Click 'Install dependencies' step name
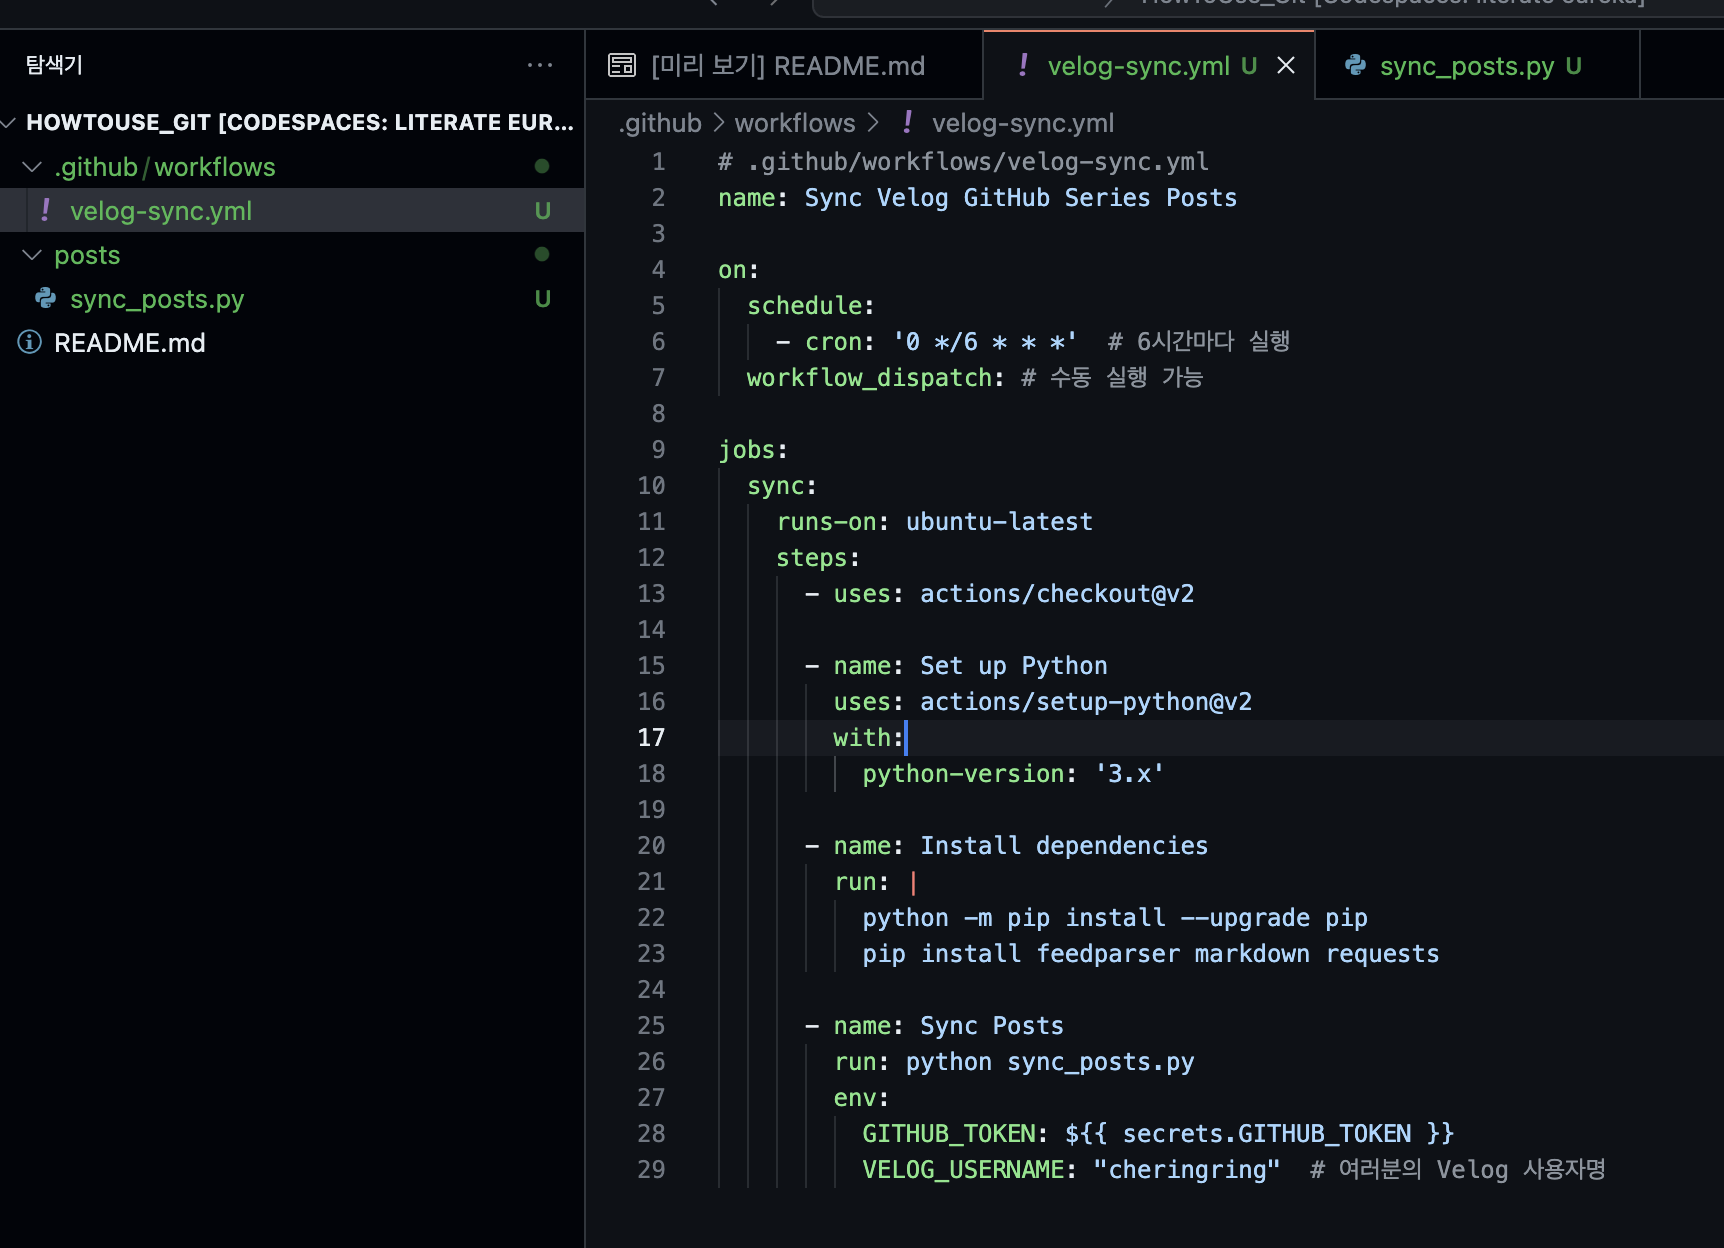Screen dimensions: 1724x1248 1064,845
